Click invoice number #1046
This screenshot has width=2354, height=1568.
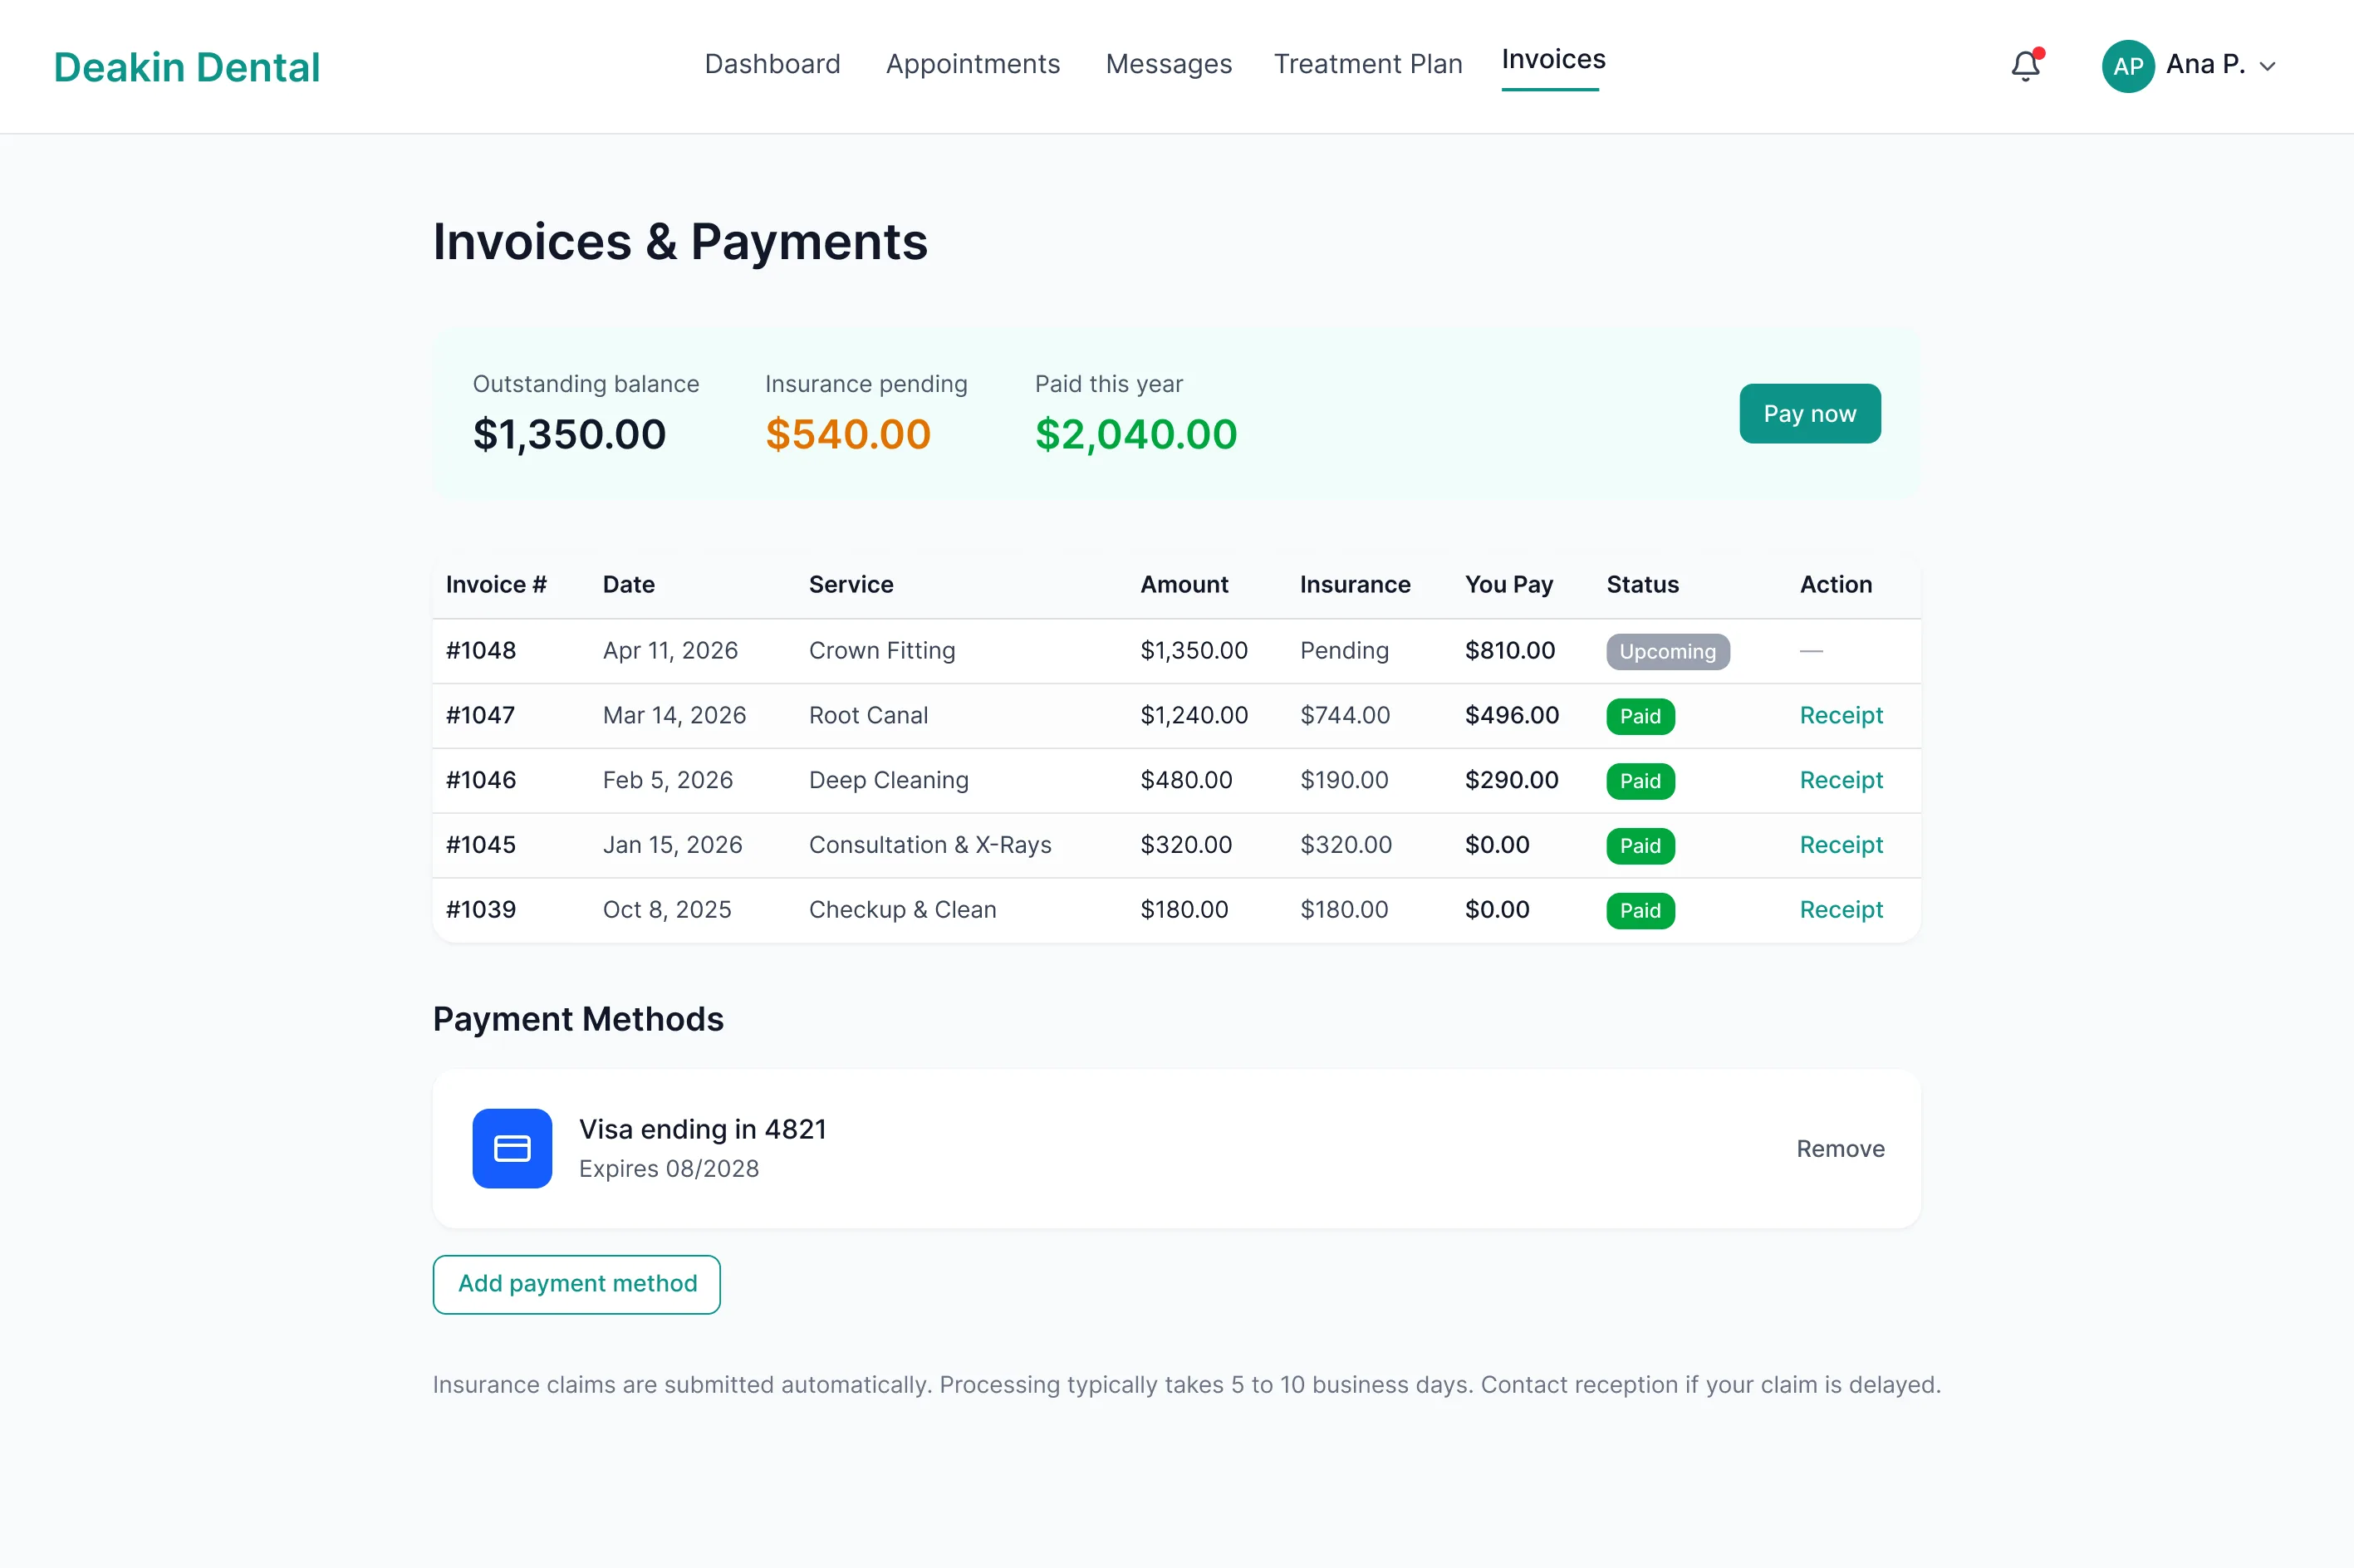pyautogui.click(x=481, y=780)
